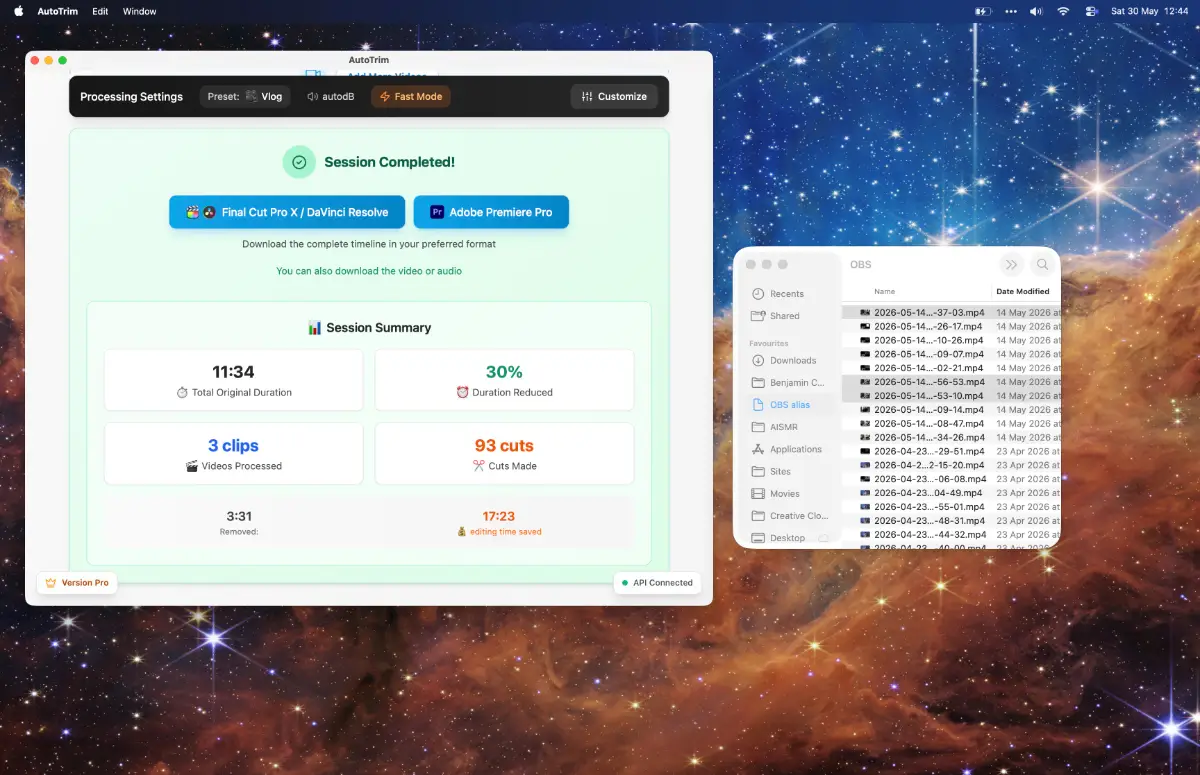Click the 30% Duration Reduced card
1200x775 pixels.
pyautogui.click(x=504, y=380)
